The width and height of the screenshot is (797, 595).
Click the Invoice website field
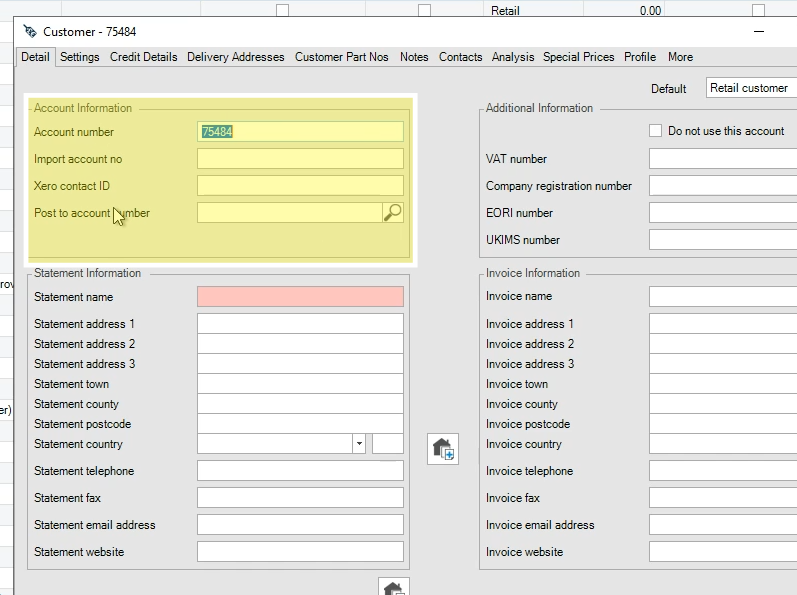(723, 551)
